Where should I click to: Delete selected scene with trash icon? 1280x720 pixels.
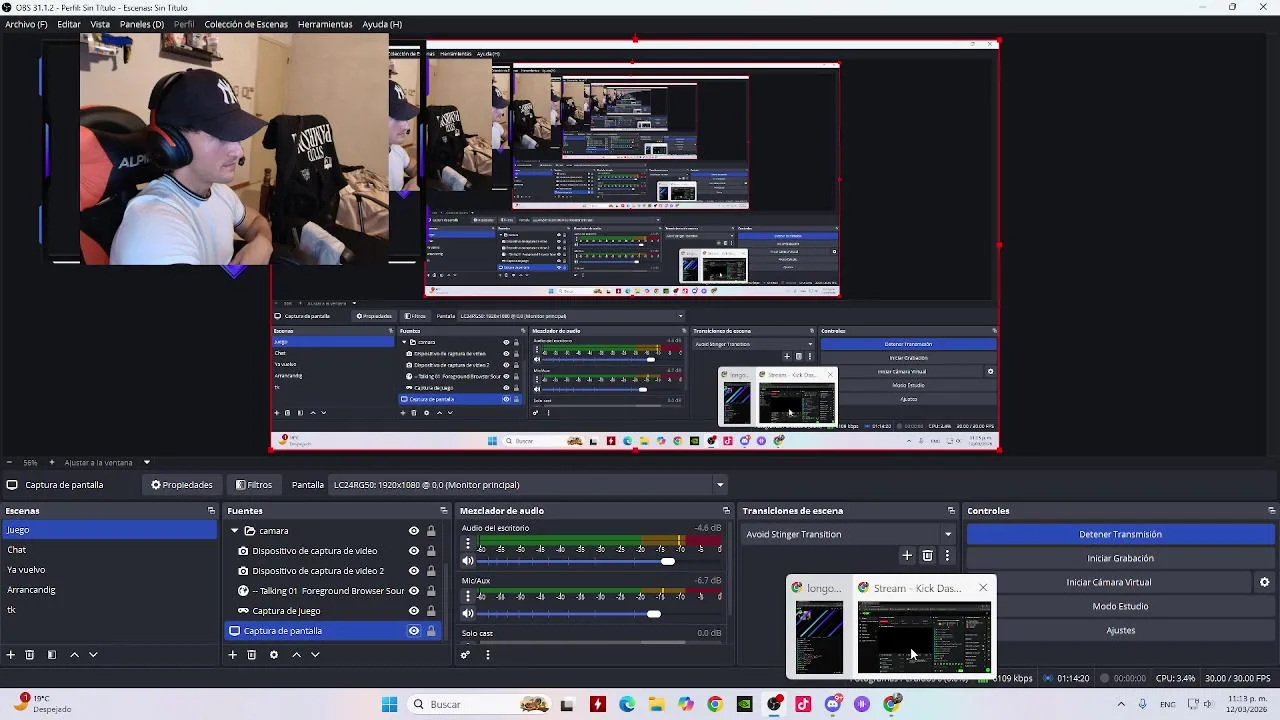(x=30, y=655)
